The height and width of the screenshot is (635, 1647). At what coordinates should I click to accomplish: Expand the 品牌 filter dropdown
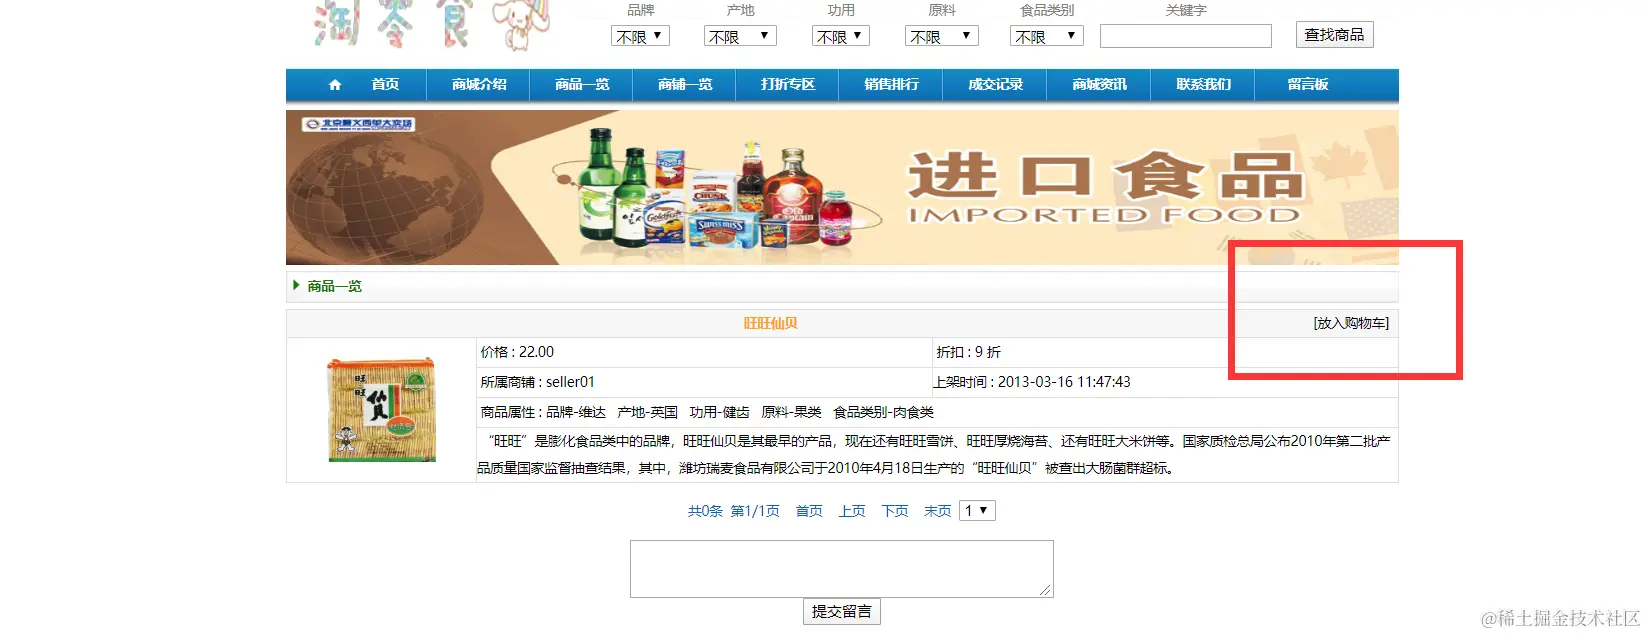pyautogui.click(x=640, y=36)
